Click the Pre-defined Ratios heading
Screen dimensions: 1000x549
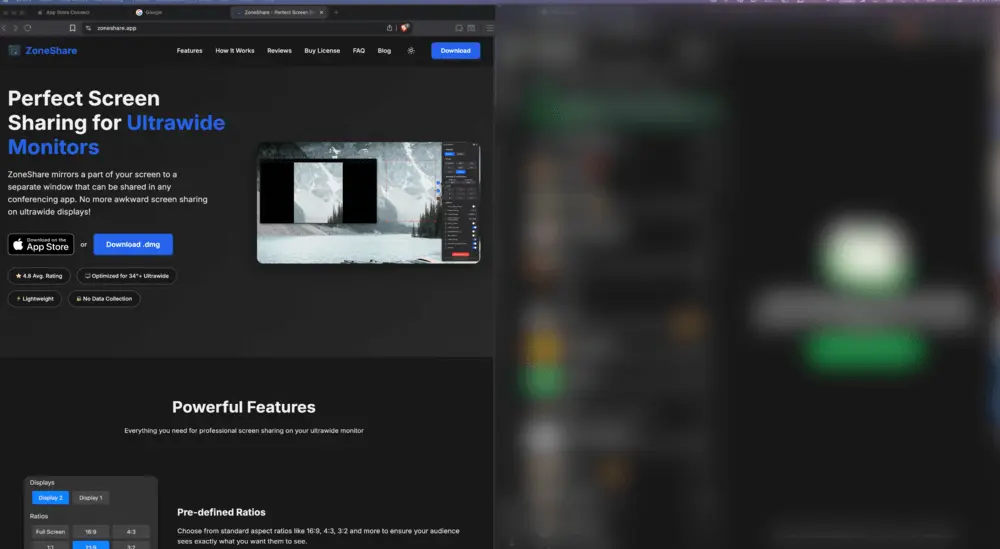coord(221,512)
